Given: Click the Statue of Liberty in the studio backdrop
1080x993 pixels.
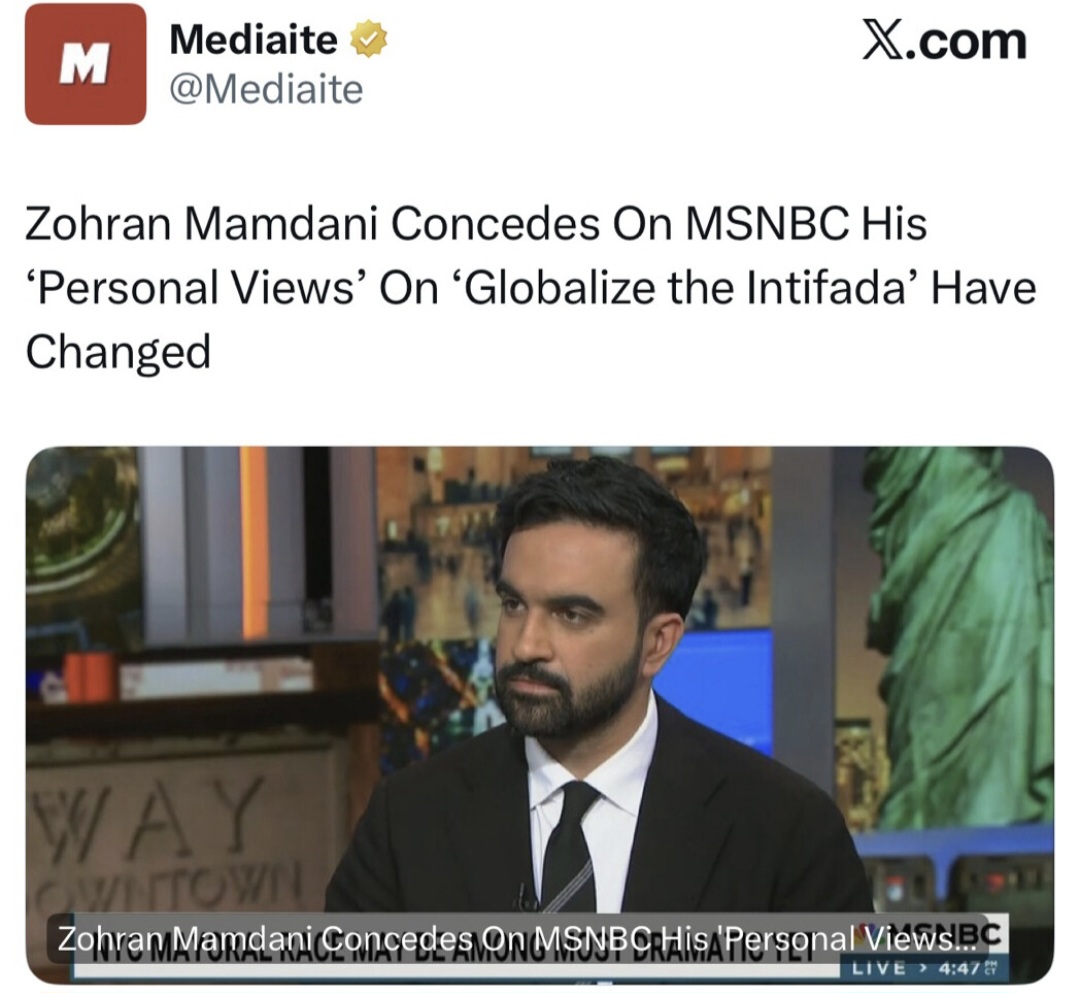Looking at the screenshot, I should tap(964, 620).
